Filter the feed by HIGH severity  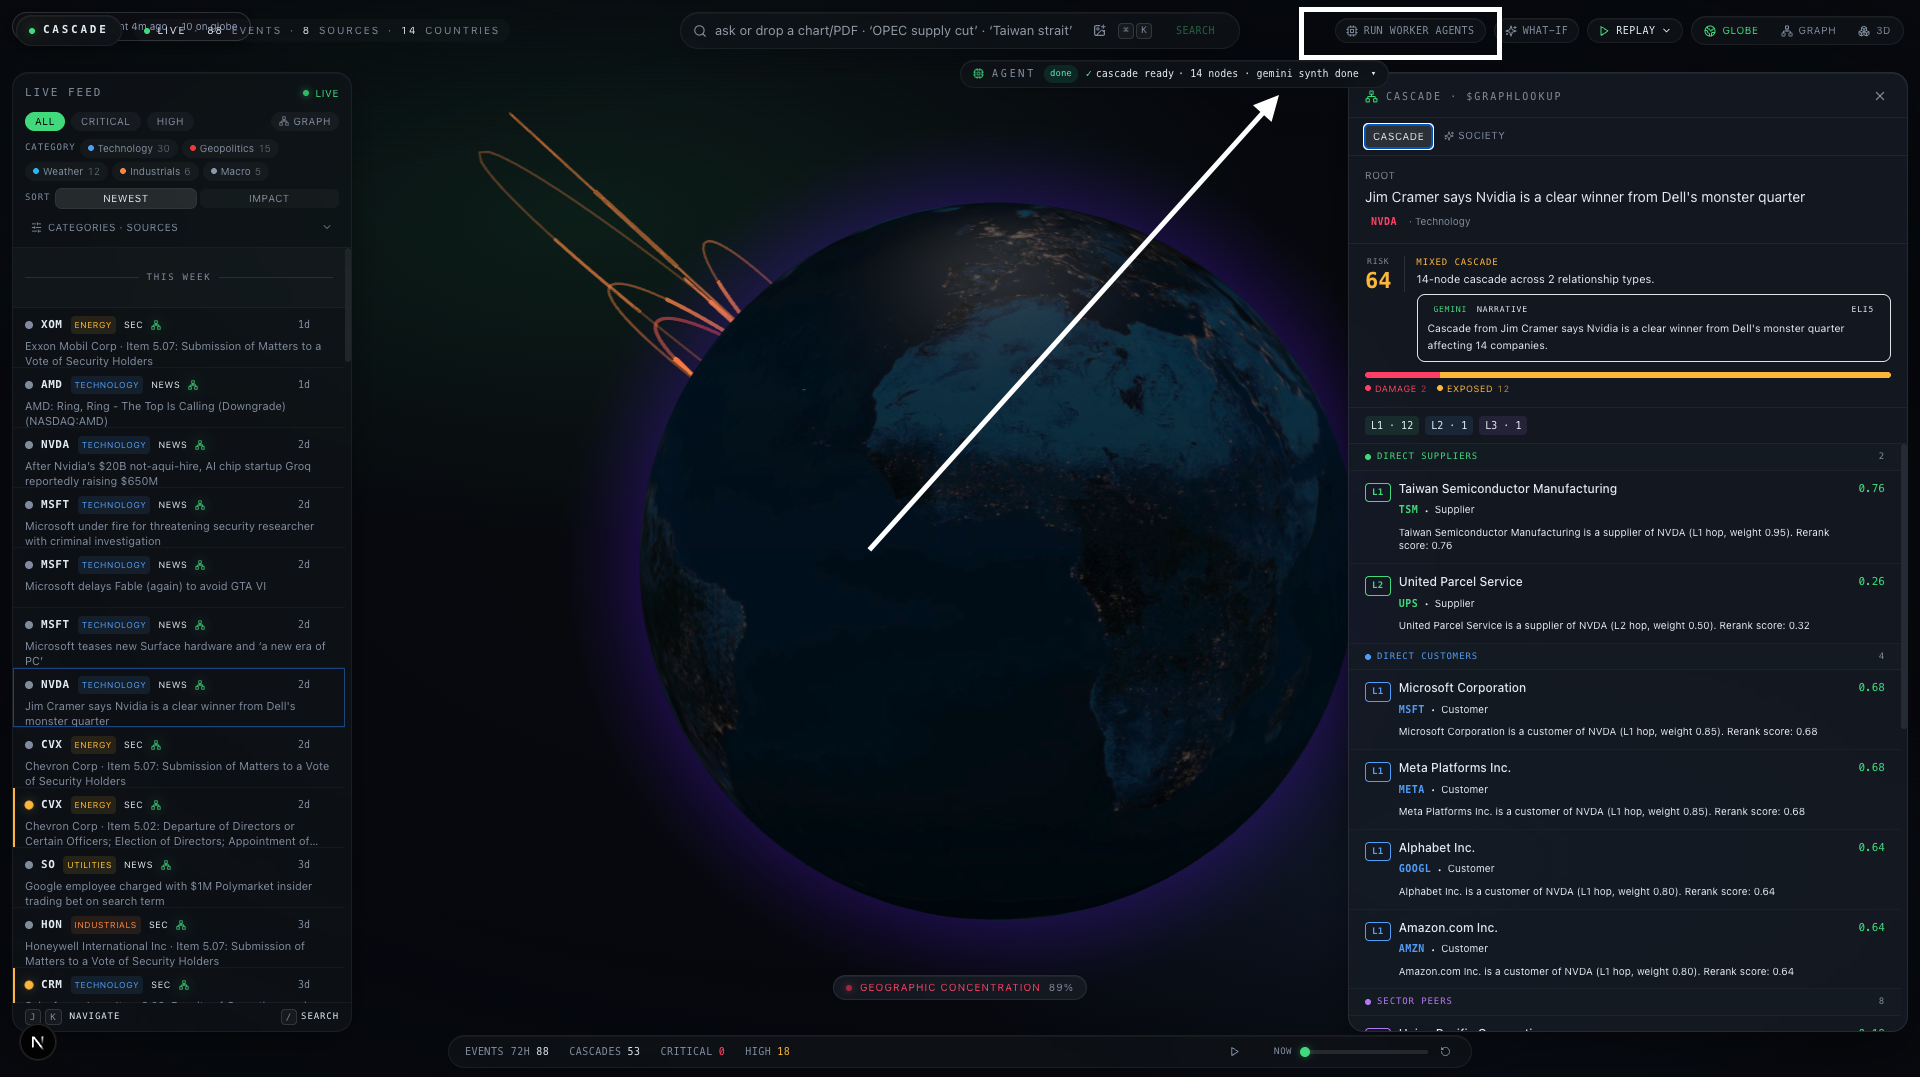170,122
